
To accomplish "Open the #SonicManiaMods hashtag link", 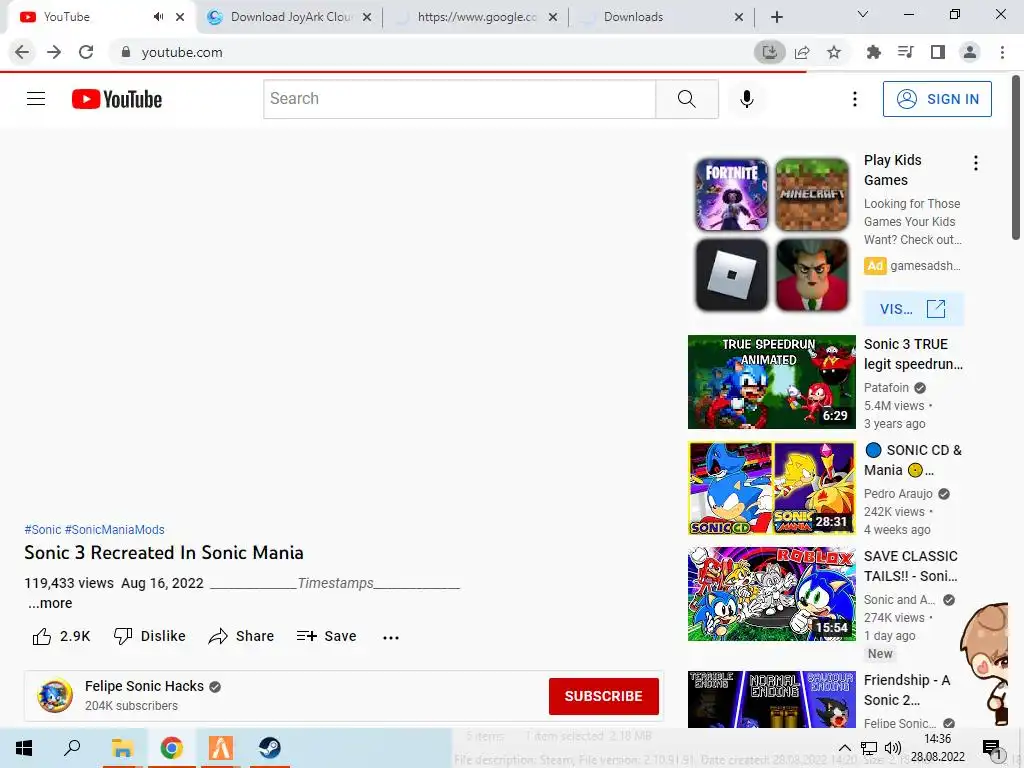I will [x=115, y=530].
